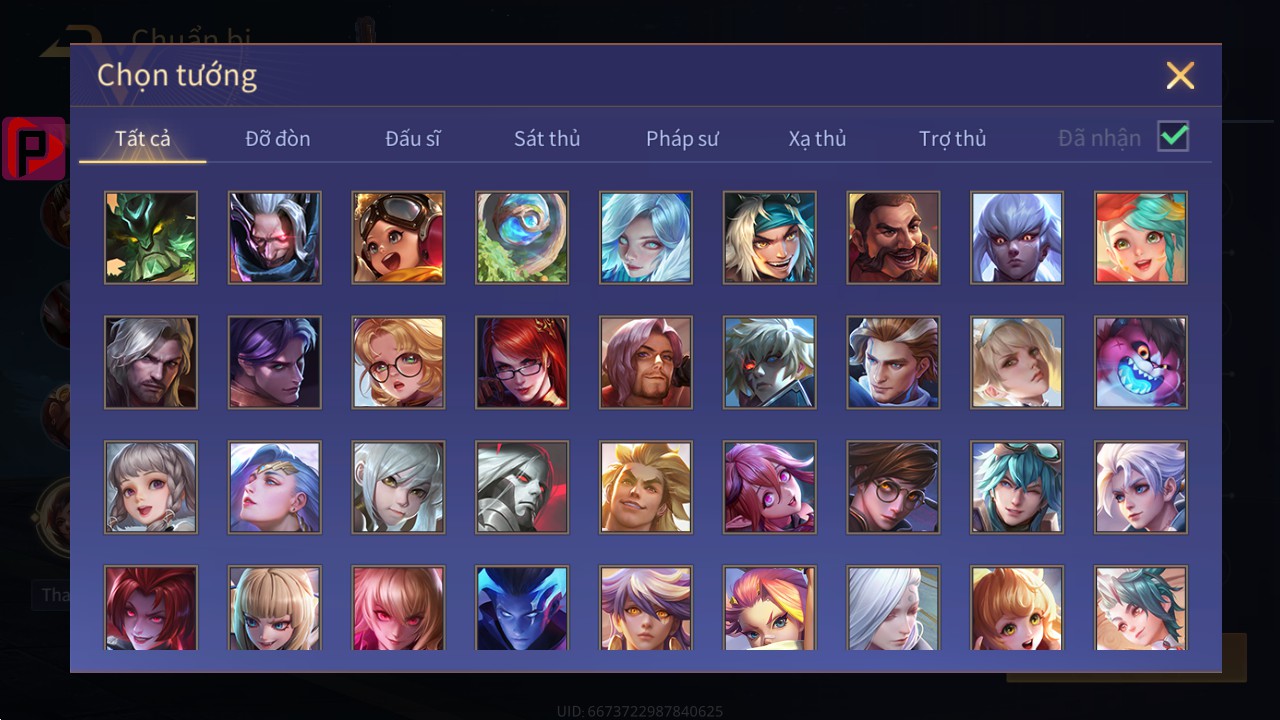Viewport: 1280px width, 720px height.
Task: Select the blonde girl with round glasses
Action: (x=398, y=362)
